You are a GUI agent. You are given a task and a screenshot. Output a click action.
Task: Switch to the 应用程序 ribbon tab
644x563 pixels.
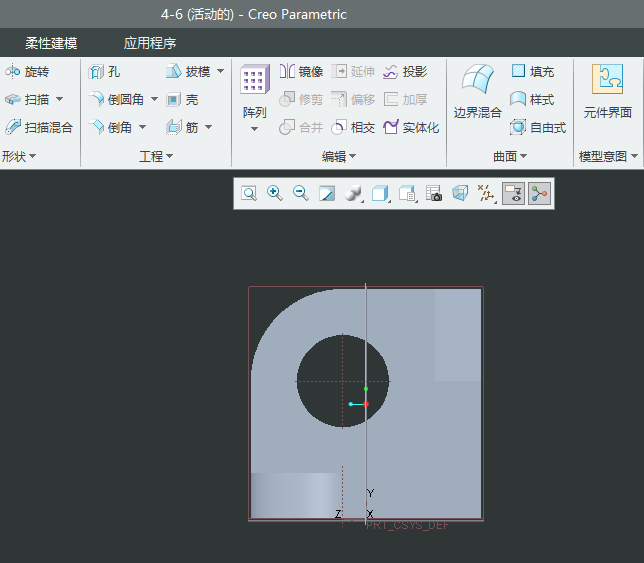click(x=150, y=43)
